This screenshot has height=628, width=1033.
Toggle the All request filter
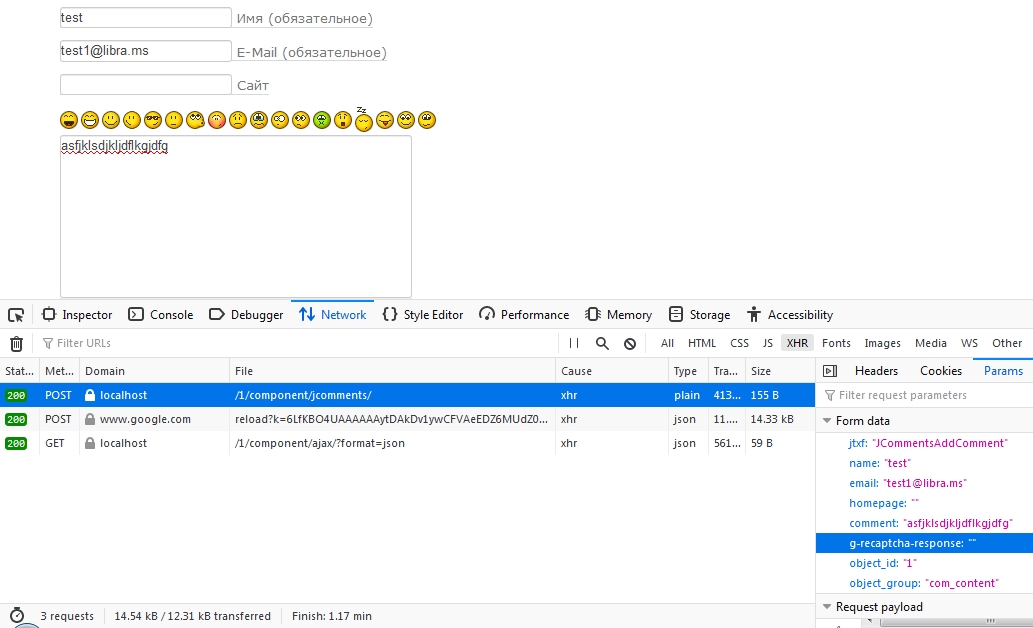tap(667, 343)
